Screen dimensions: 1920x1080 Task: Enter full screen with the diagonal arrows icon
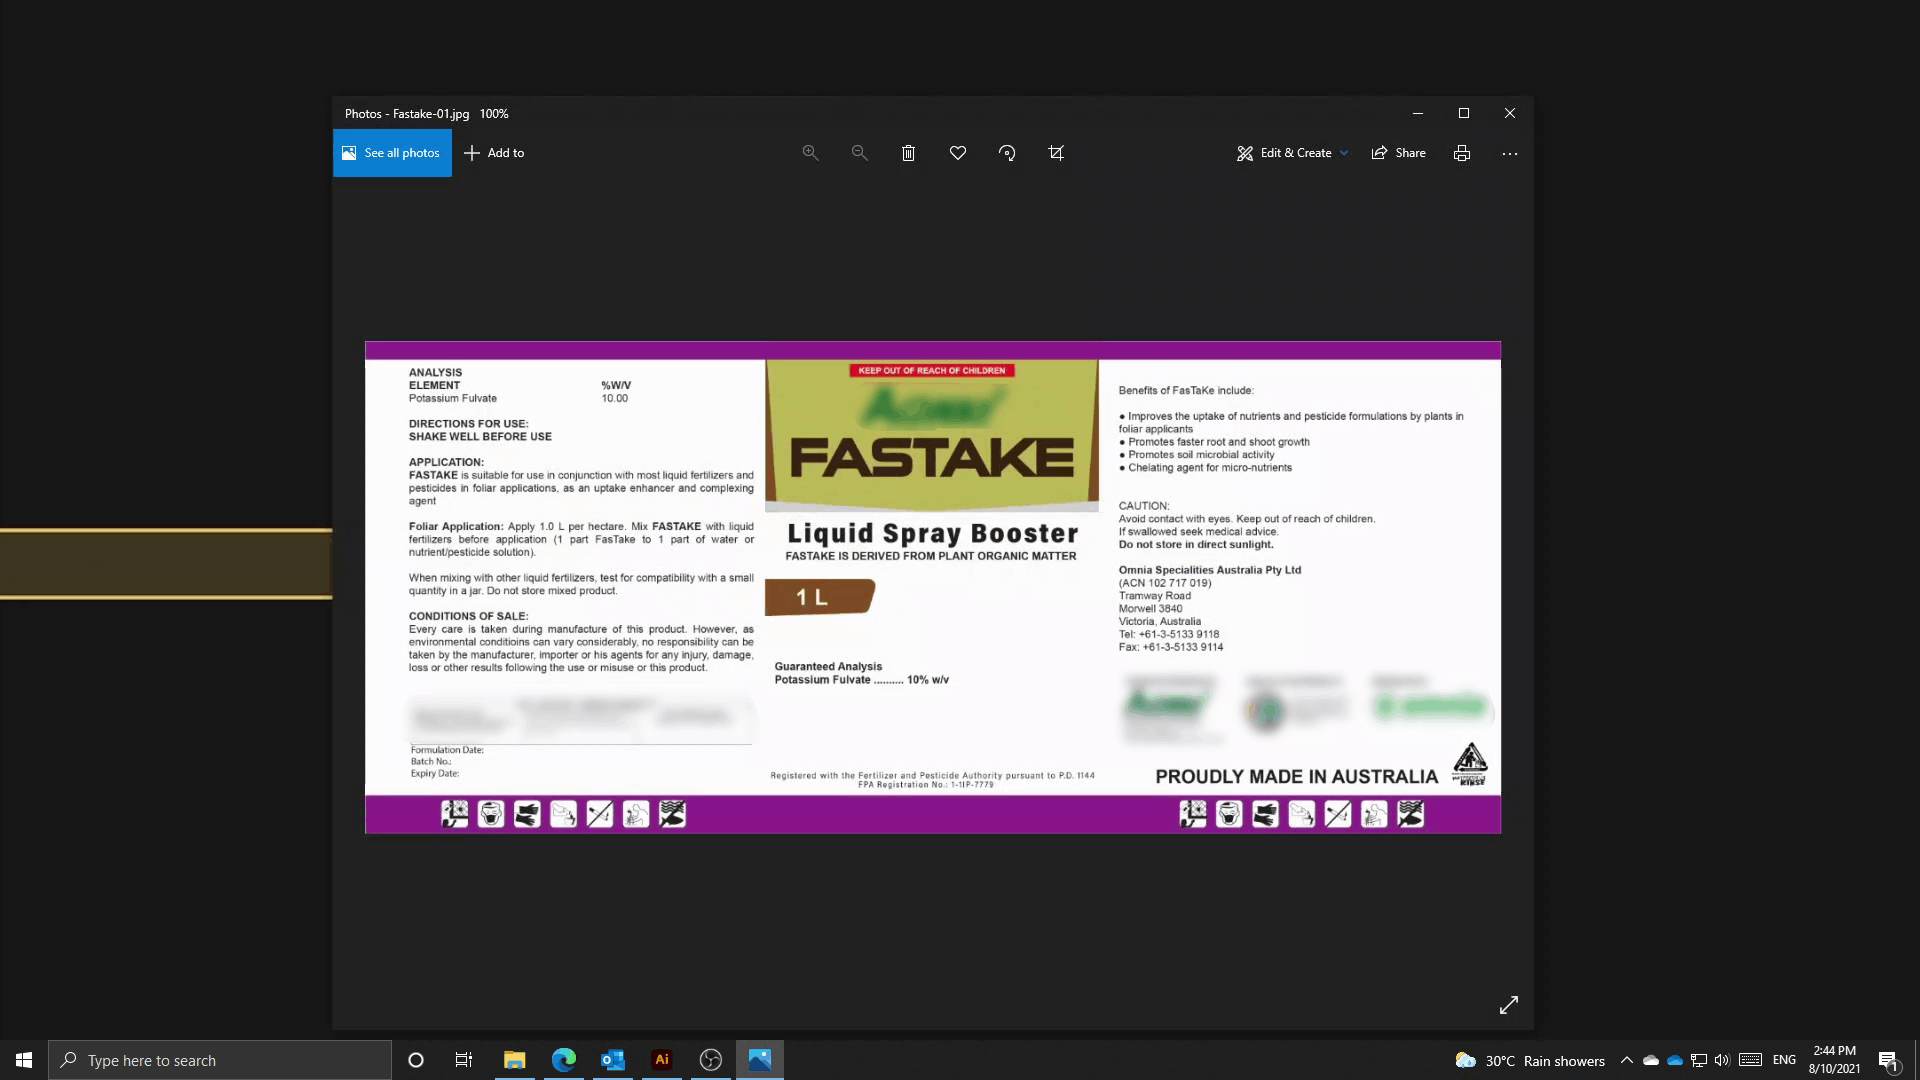point(1509,1005)
